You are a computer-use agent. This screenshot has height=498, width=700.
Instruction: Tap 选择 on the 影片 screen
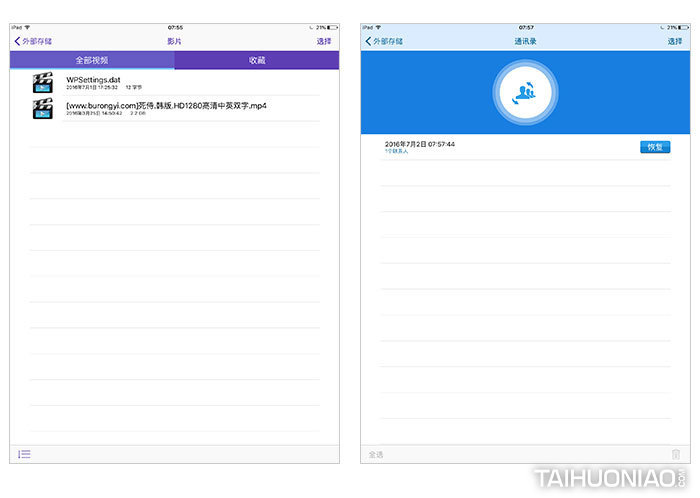click(324, 41)
